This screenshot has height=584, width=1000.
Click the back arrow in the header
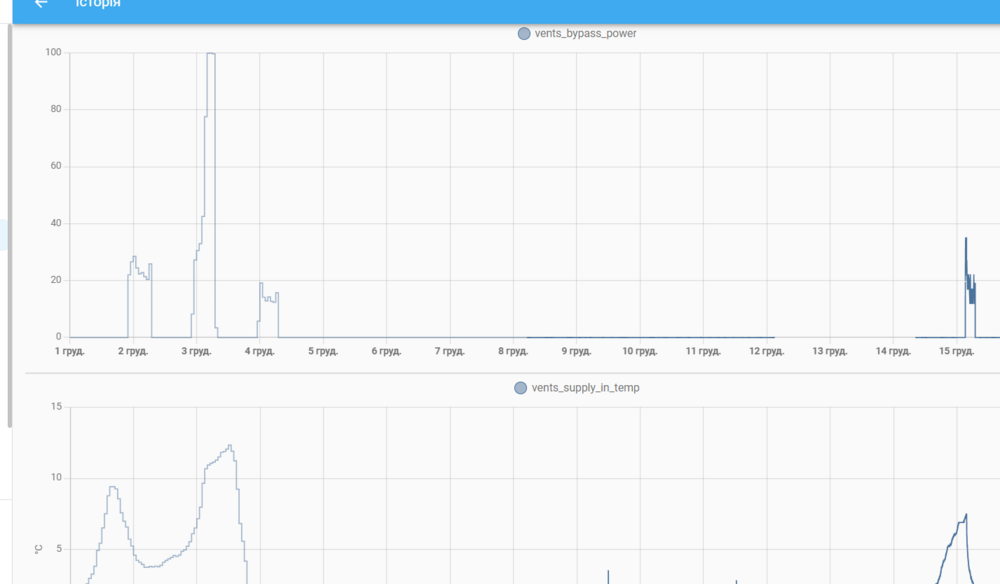point(41,4)
